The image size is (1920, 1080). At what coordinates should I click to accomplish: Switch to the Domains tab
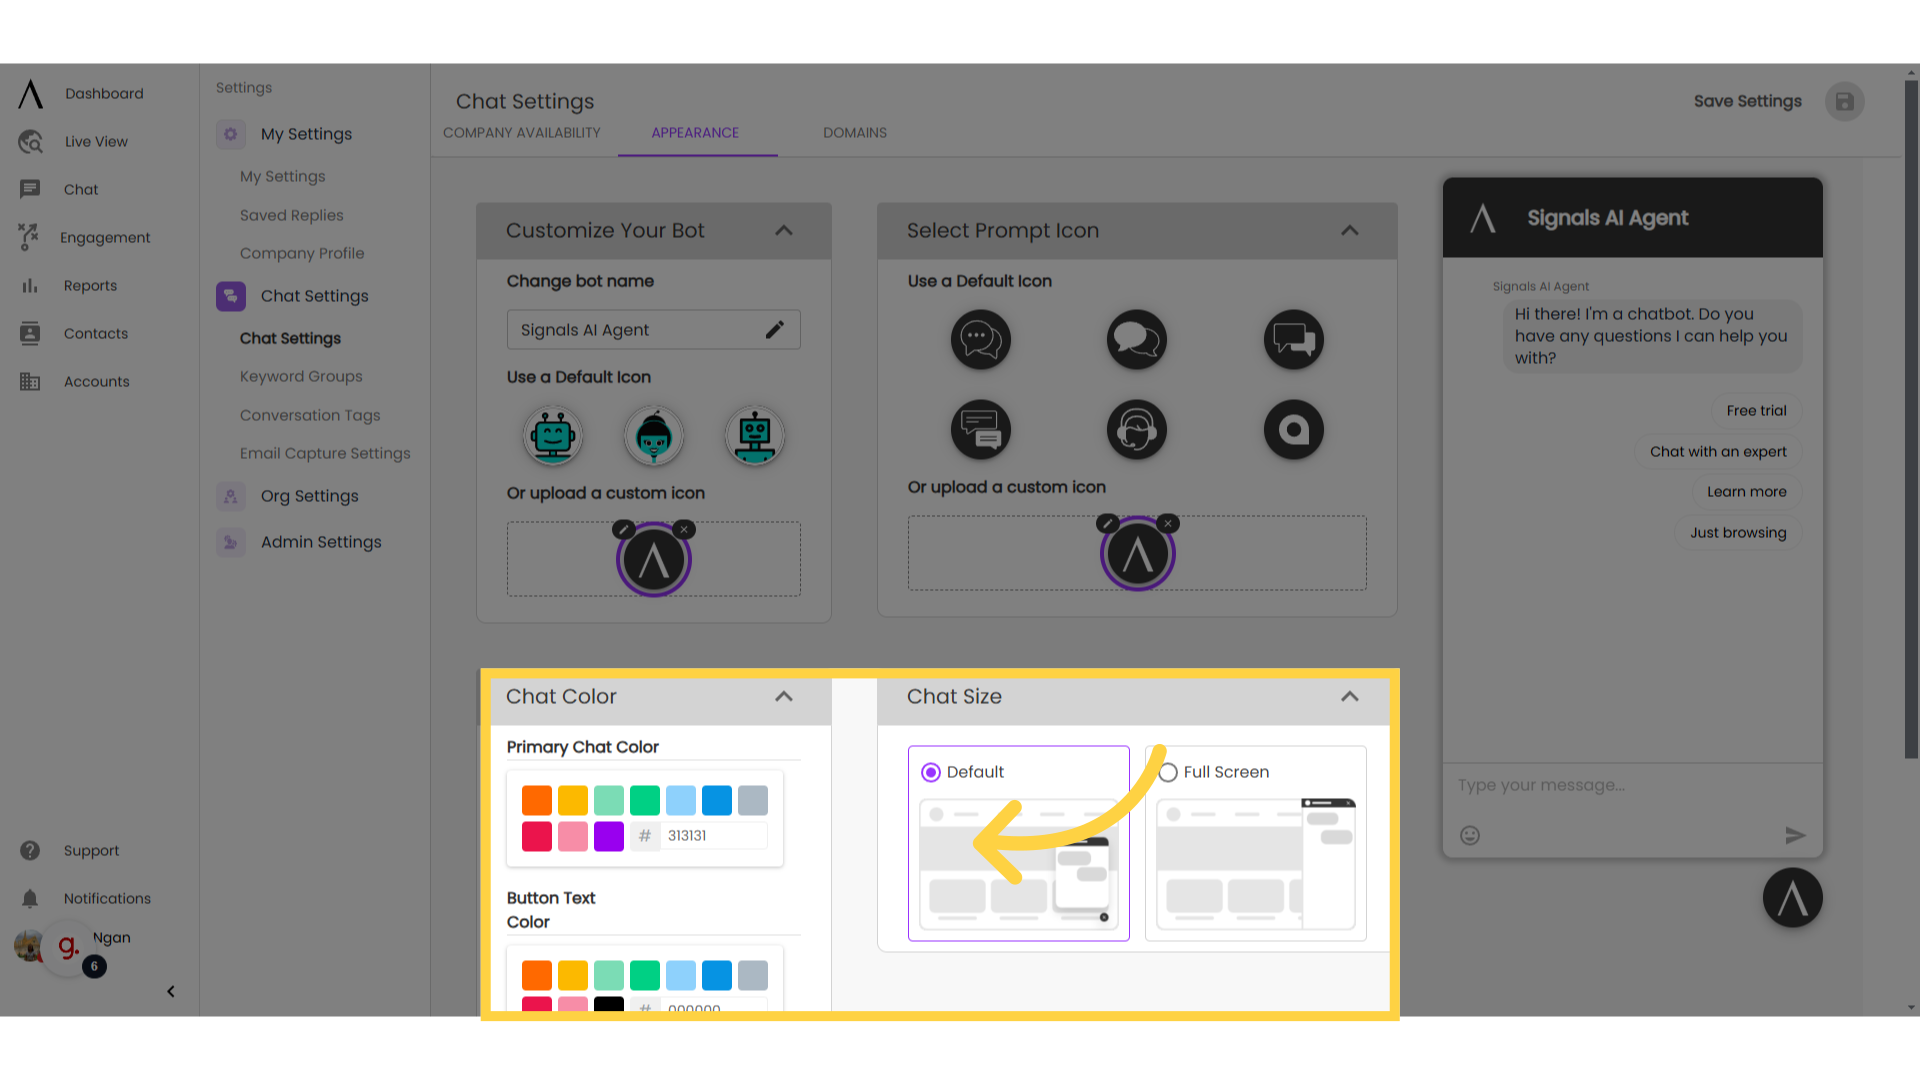coord(855,132)
